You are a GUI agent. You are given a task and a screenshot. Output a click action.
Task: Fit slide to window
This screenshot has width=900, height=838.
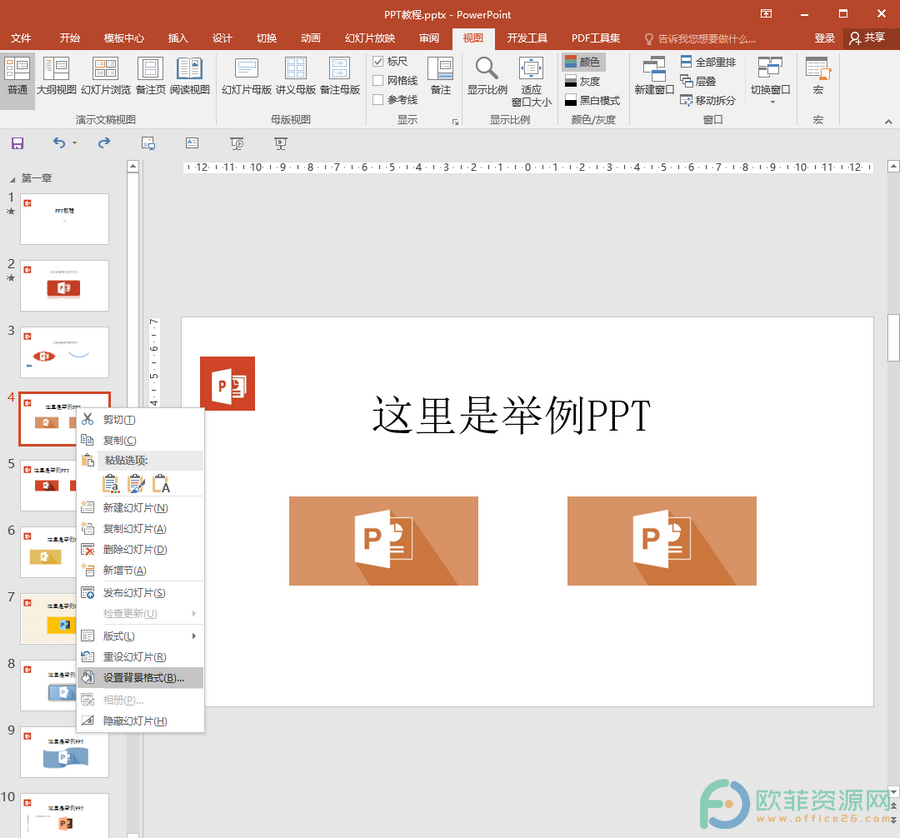531,82
